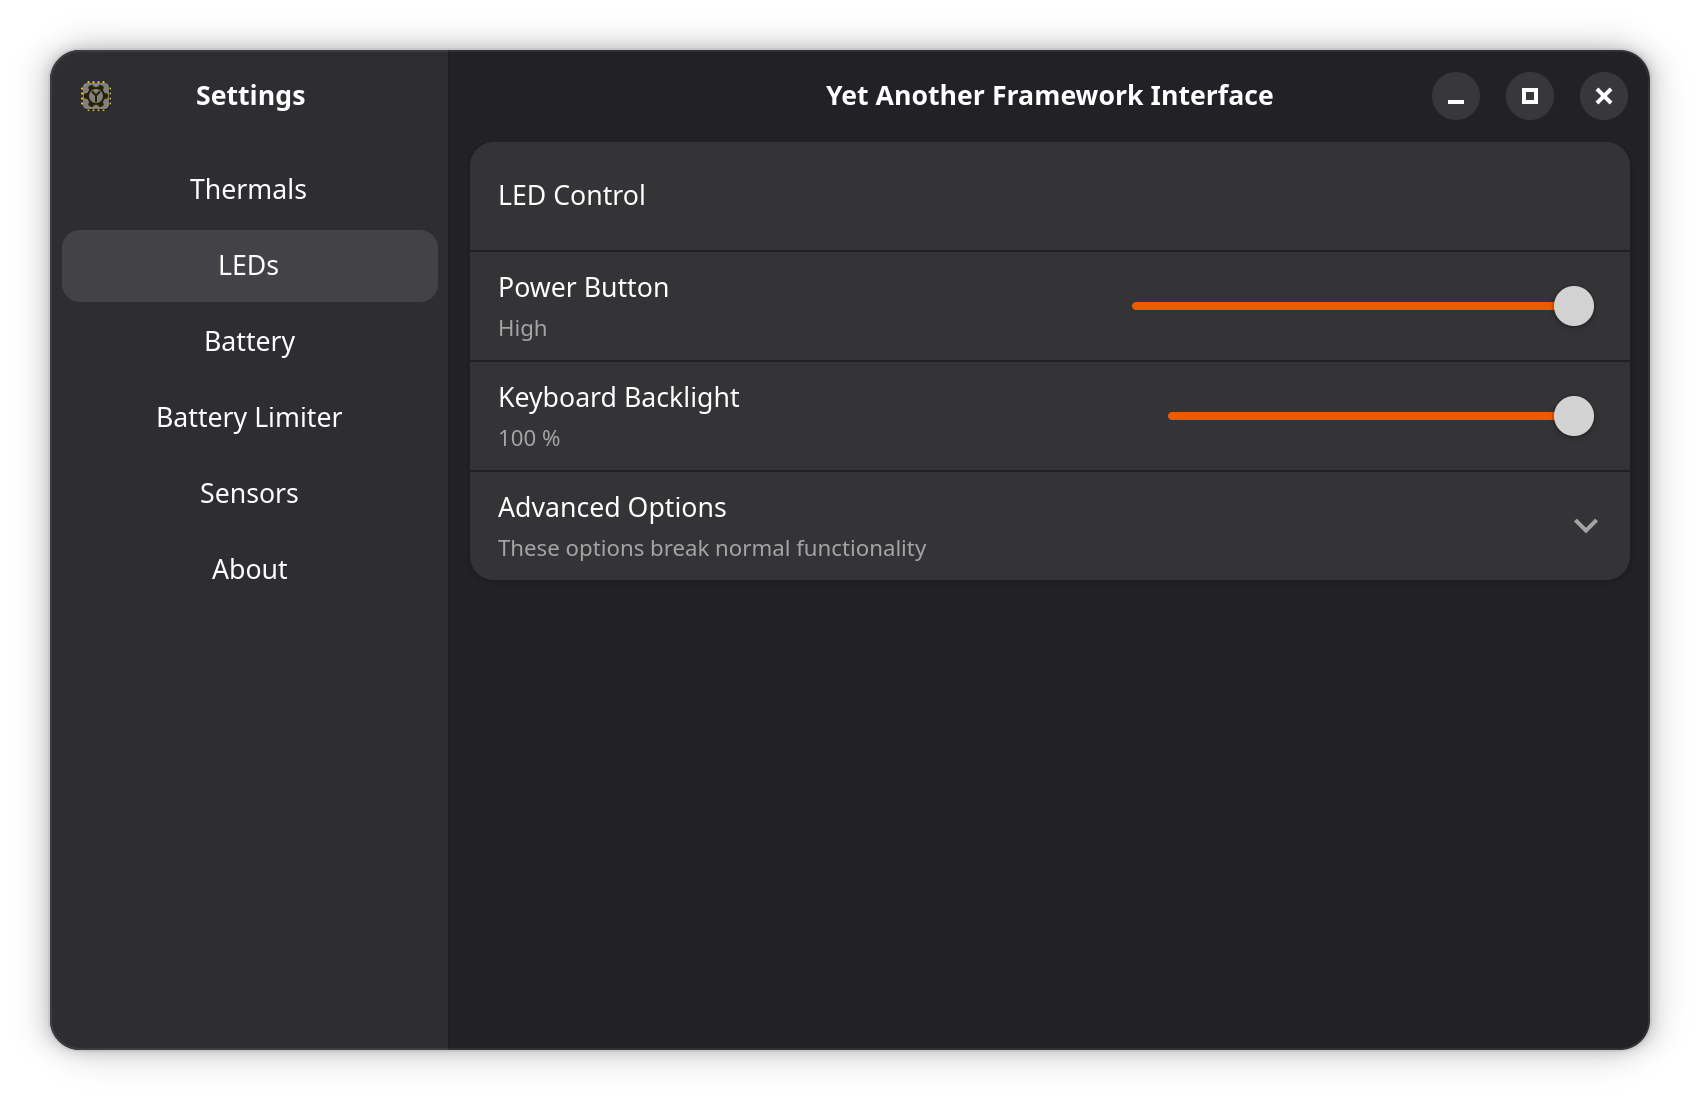Image resolution: width=1700 pixels, height=1100 pixels.
Task: Open the Thermals settings page
Action: [x=248, y=188]
